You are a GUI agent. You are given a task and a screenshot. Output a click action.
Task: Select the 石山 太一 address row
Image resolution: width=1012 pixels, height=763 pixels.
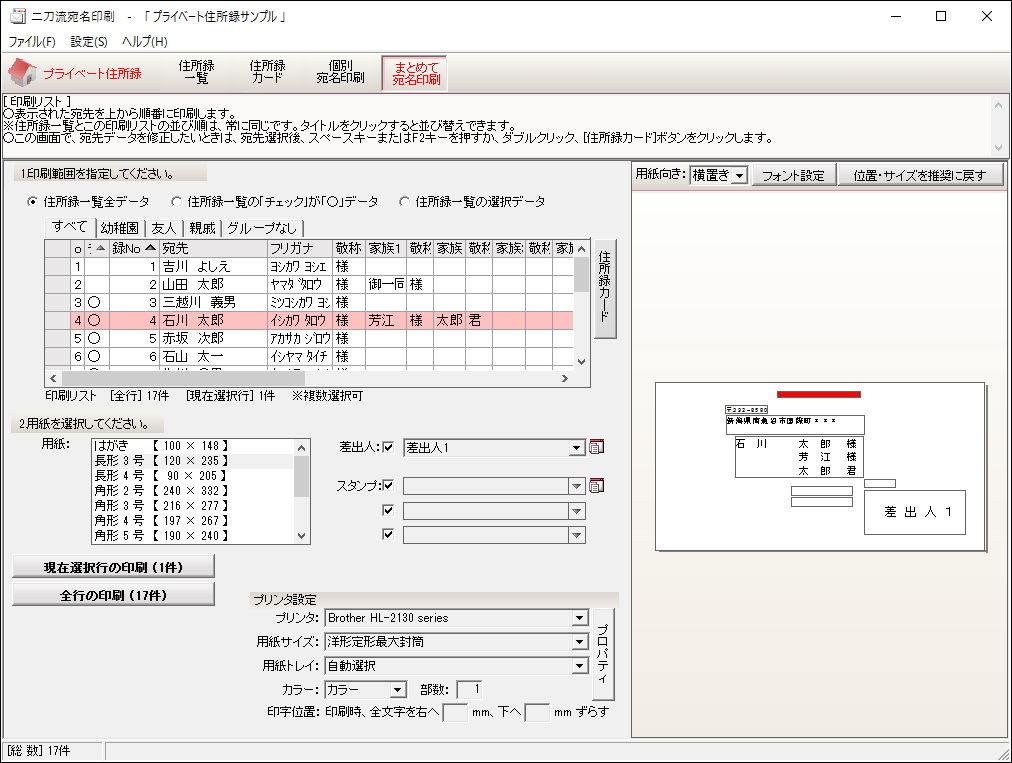click(x=309, y=356)
